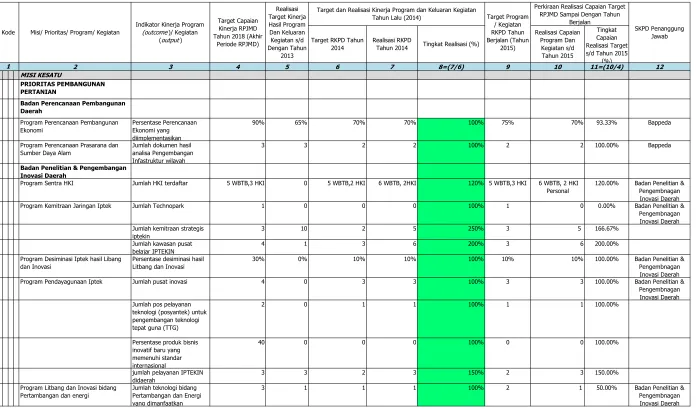Select the column index cell "12"

coord(660,67)
